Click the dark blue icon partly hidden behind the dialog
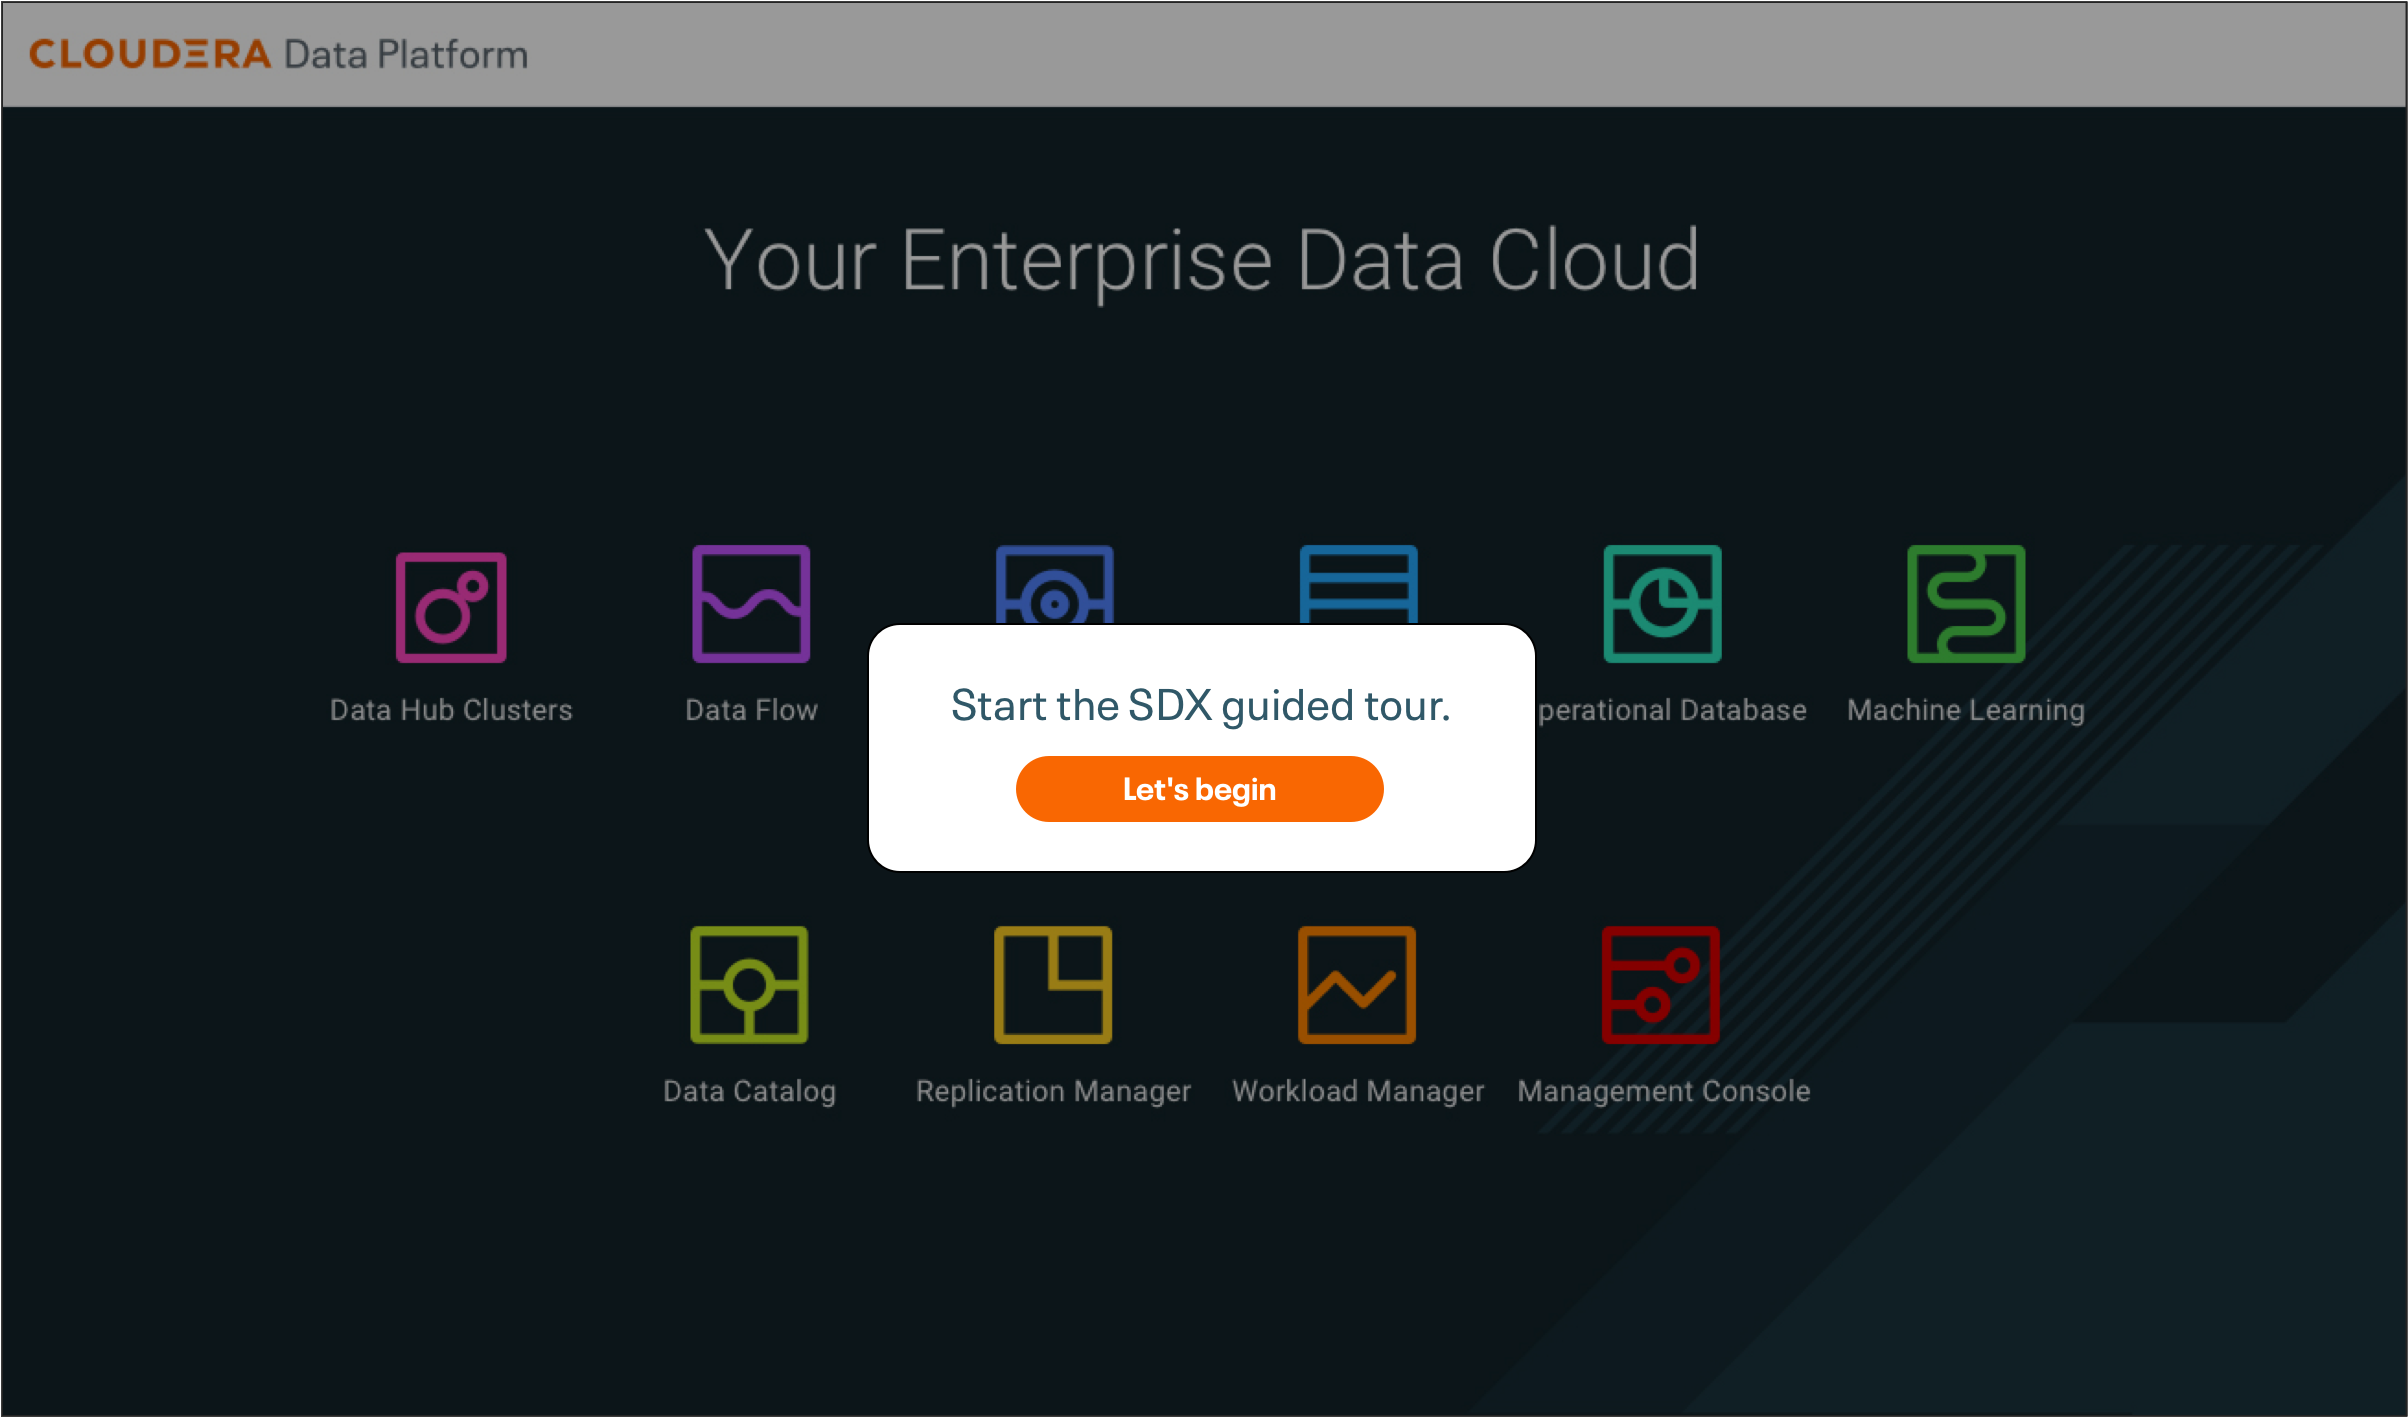 (1054, 584)
